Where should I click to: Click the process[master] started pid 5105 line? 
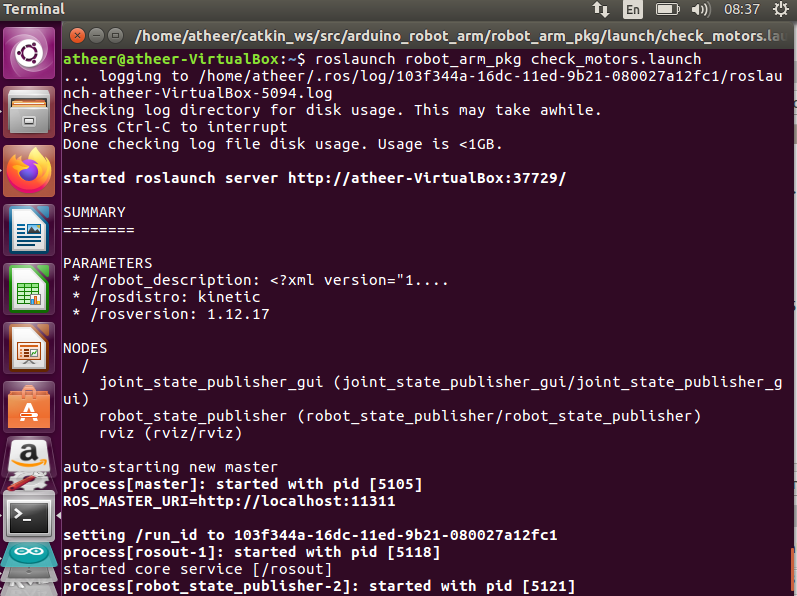click(x=242, y=484)
